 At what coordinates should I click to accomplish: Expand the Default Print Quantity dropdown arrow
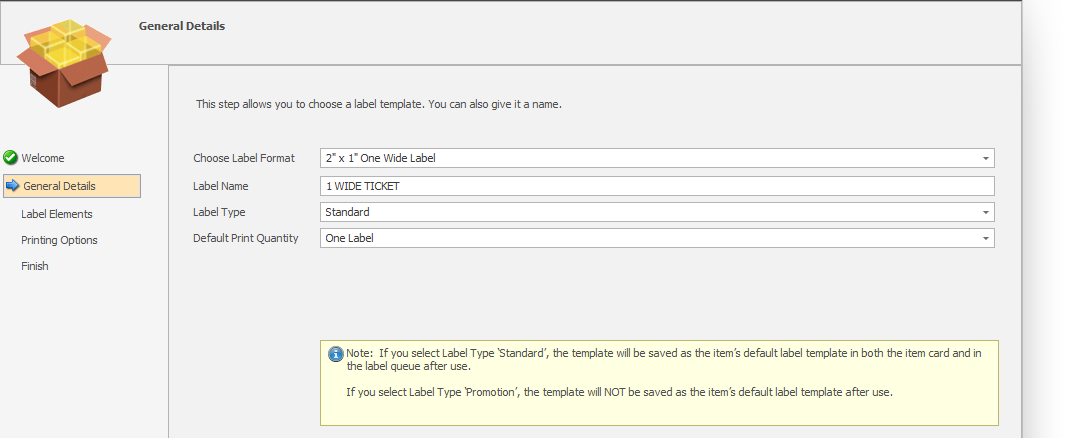985,238
